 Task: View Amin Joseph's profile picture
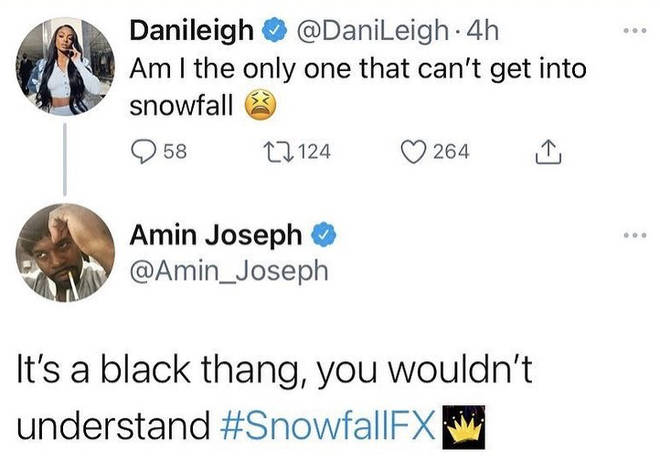(x=65, y=253)
